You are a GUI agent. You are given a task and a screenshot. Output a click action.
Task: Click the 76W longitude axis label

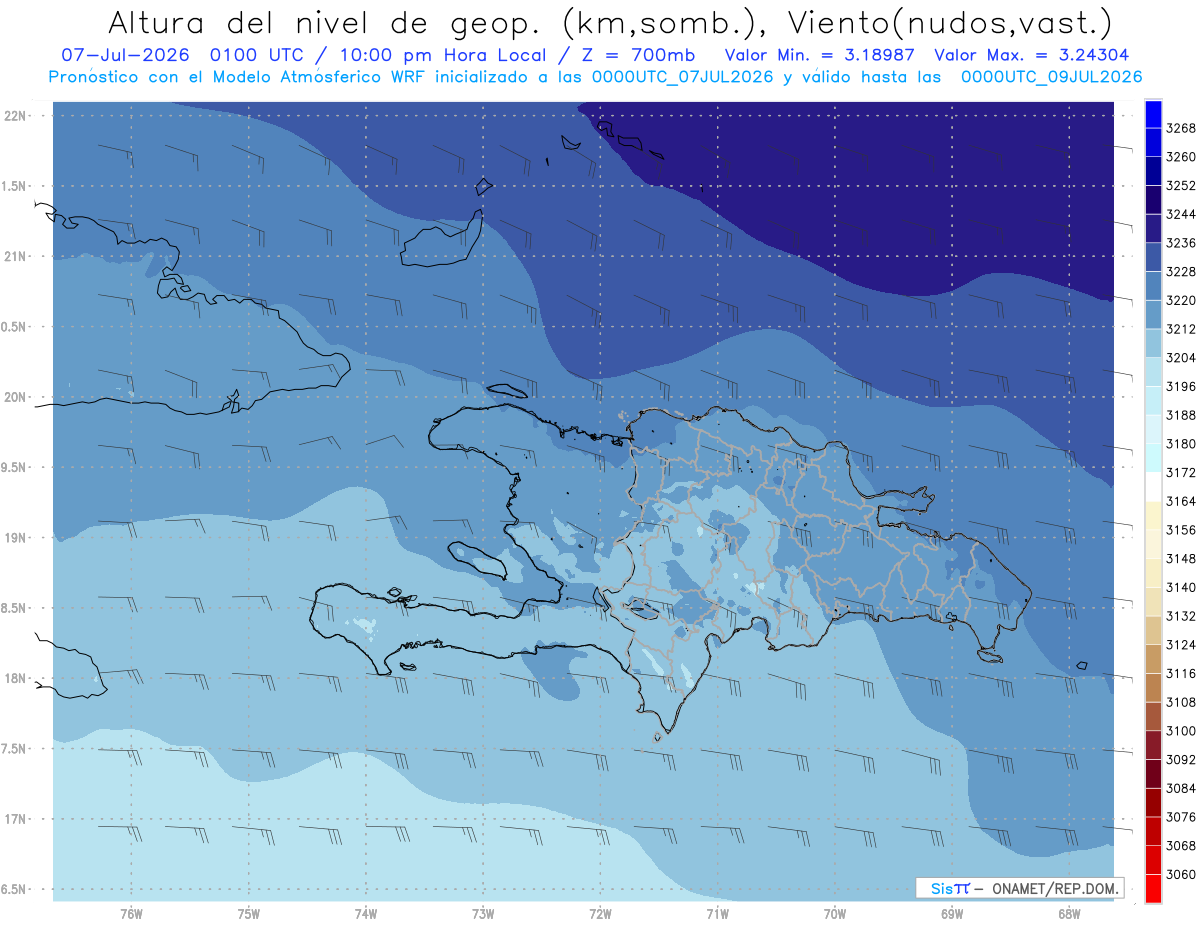click(x=131, y=914)
